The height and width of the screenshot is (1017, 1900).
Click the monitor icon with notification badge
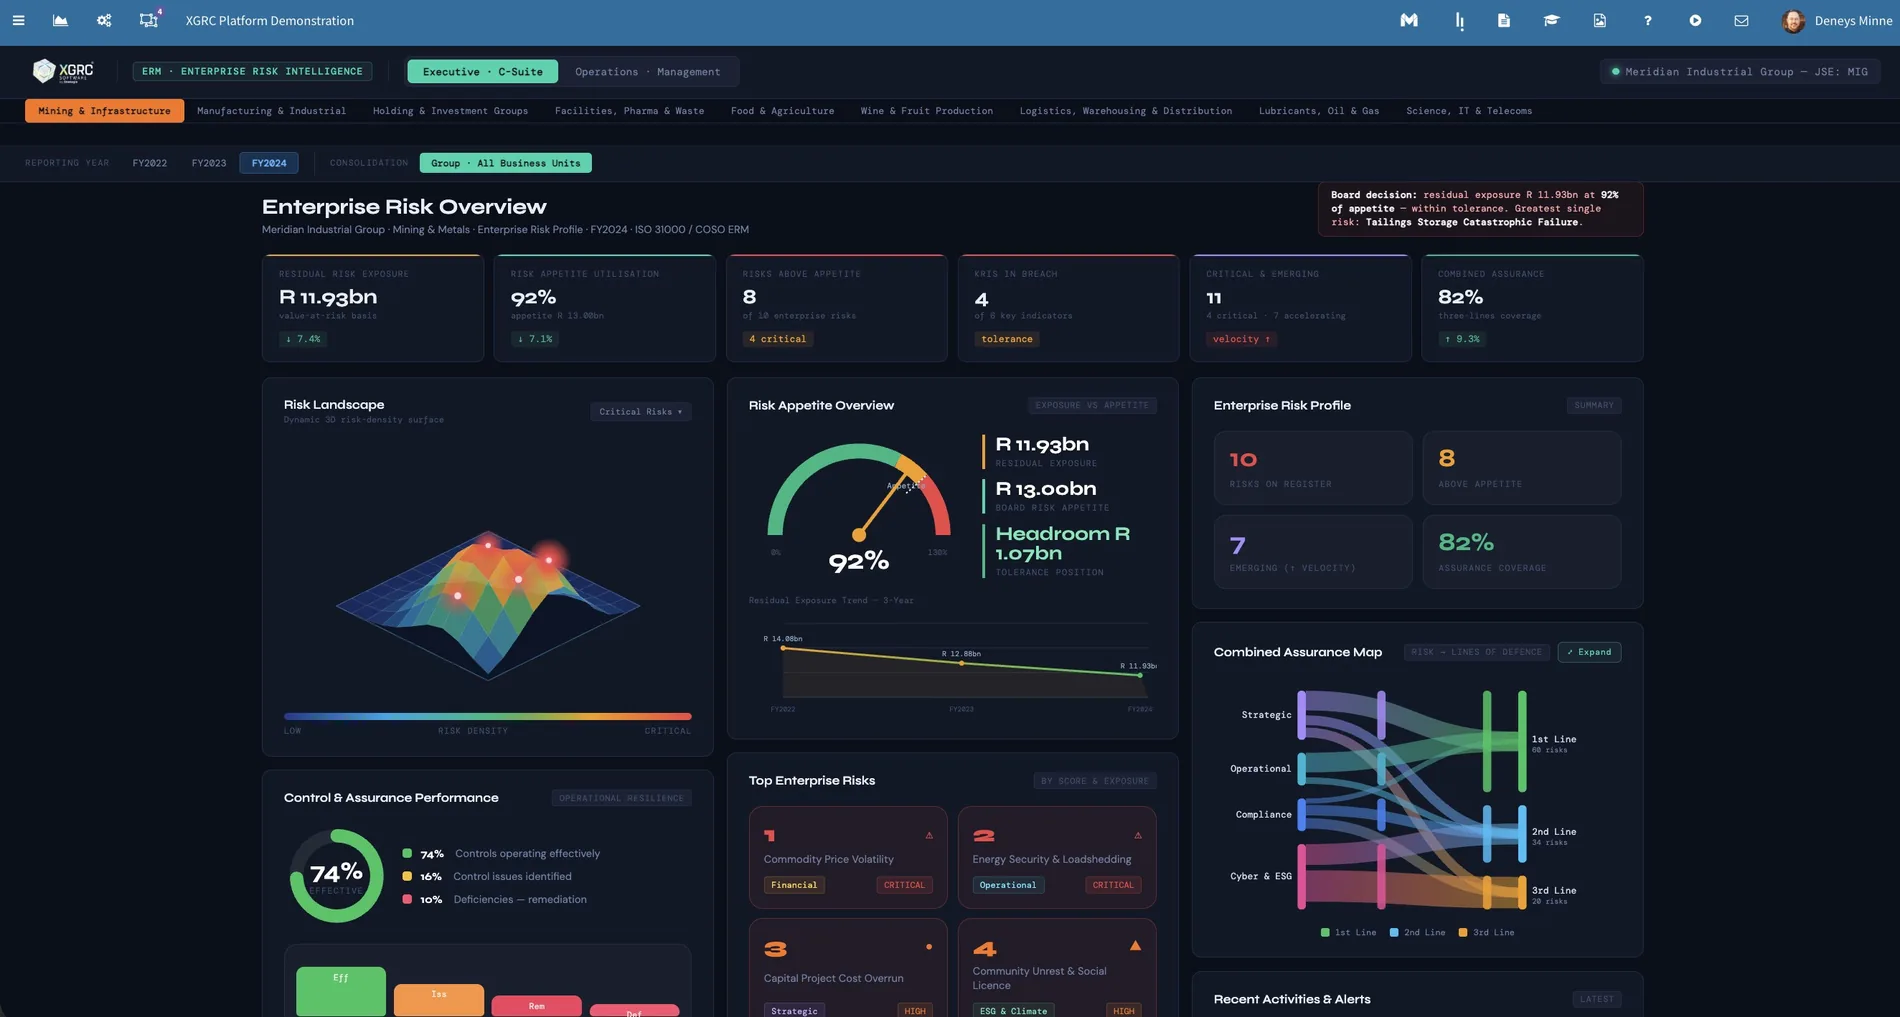149,19
